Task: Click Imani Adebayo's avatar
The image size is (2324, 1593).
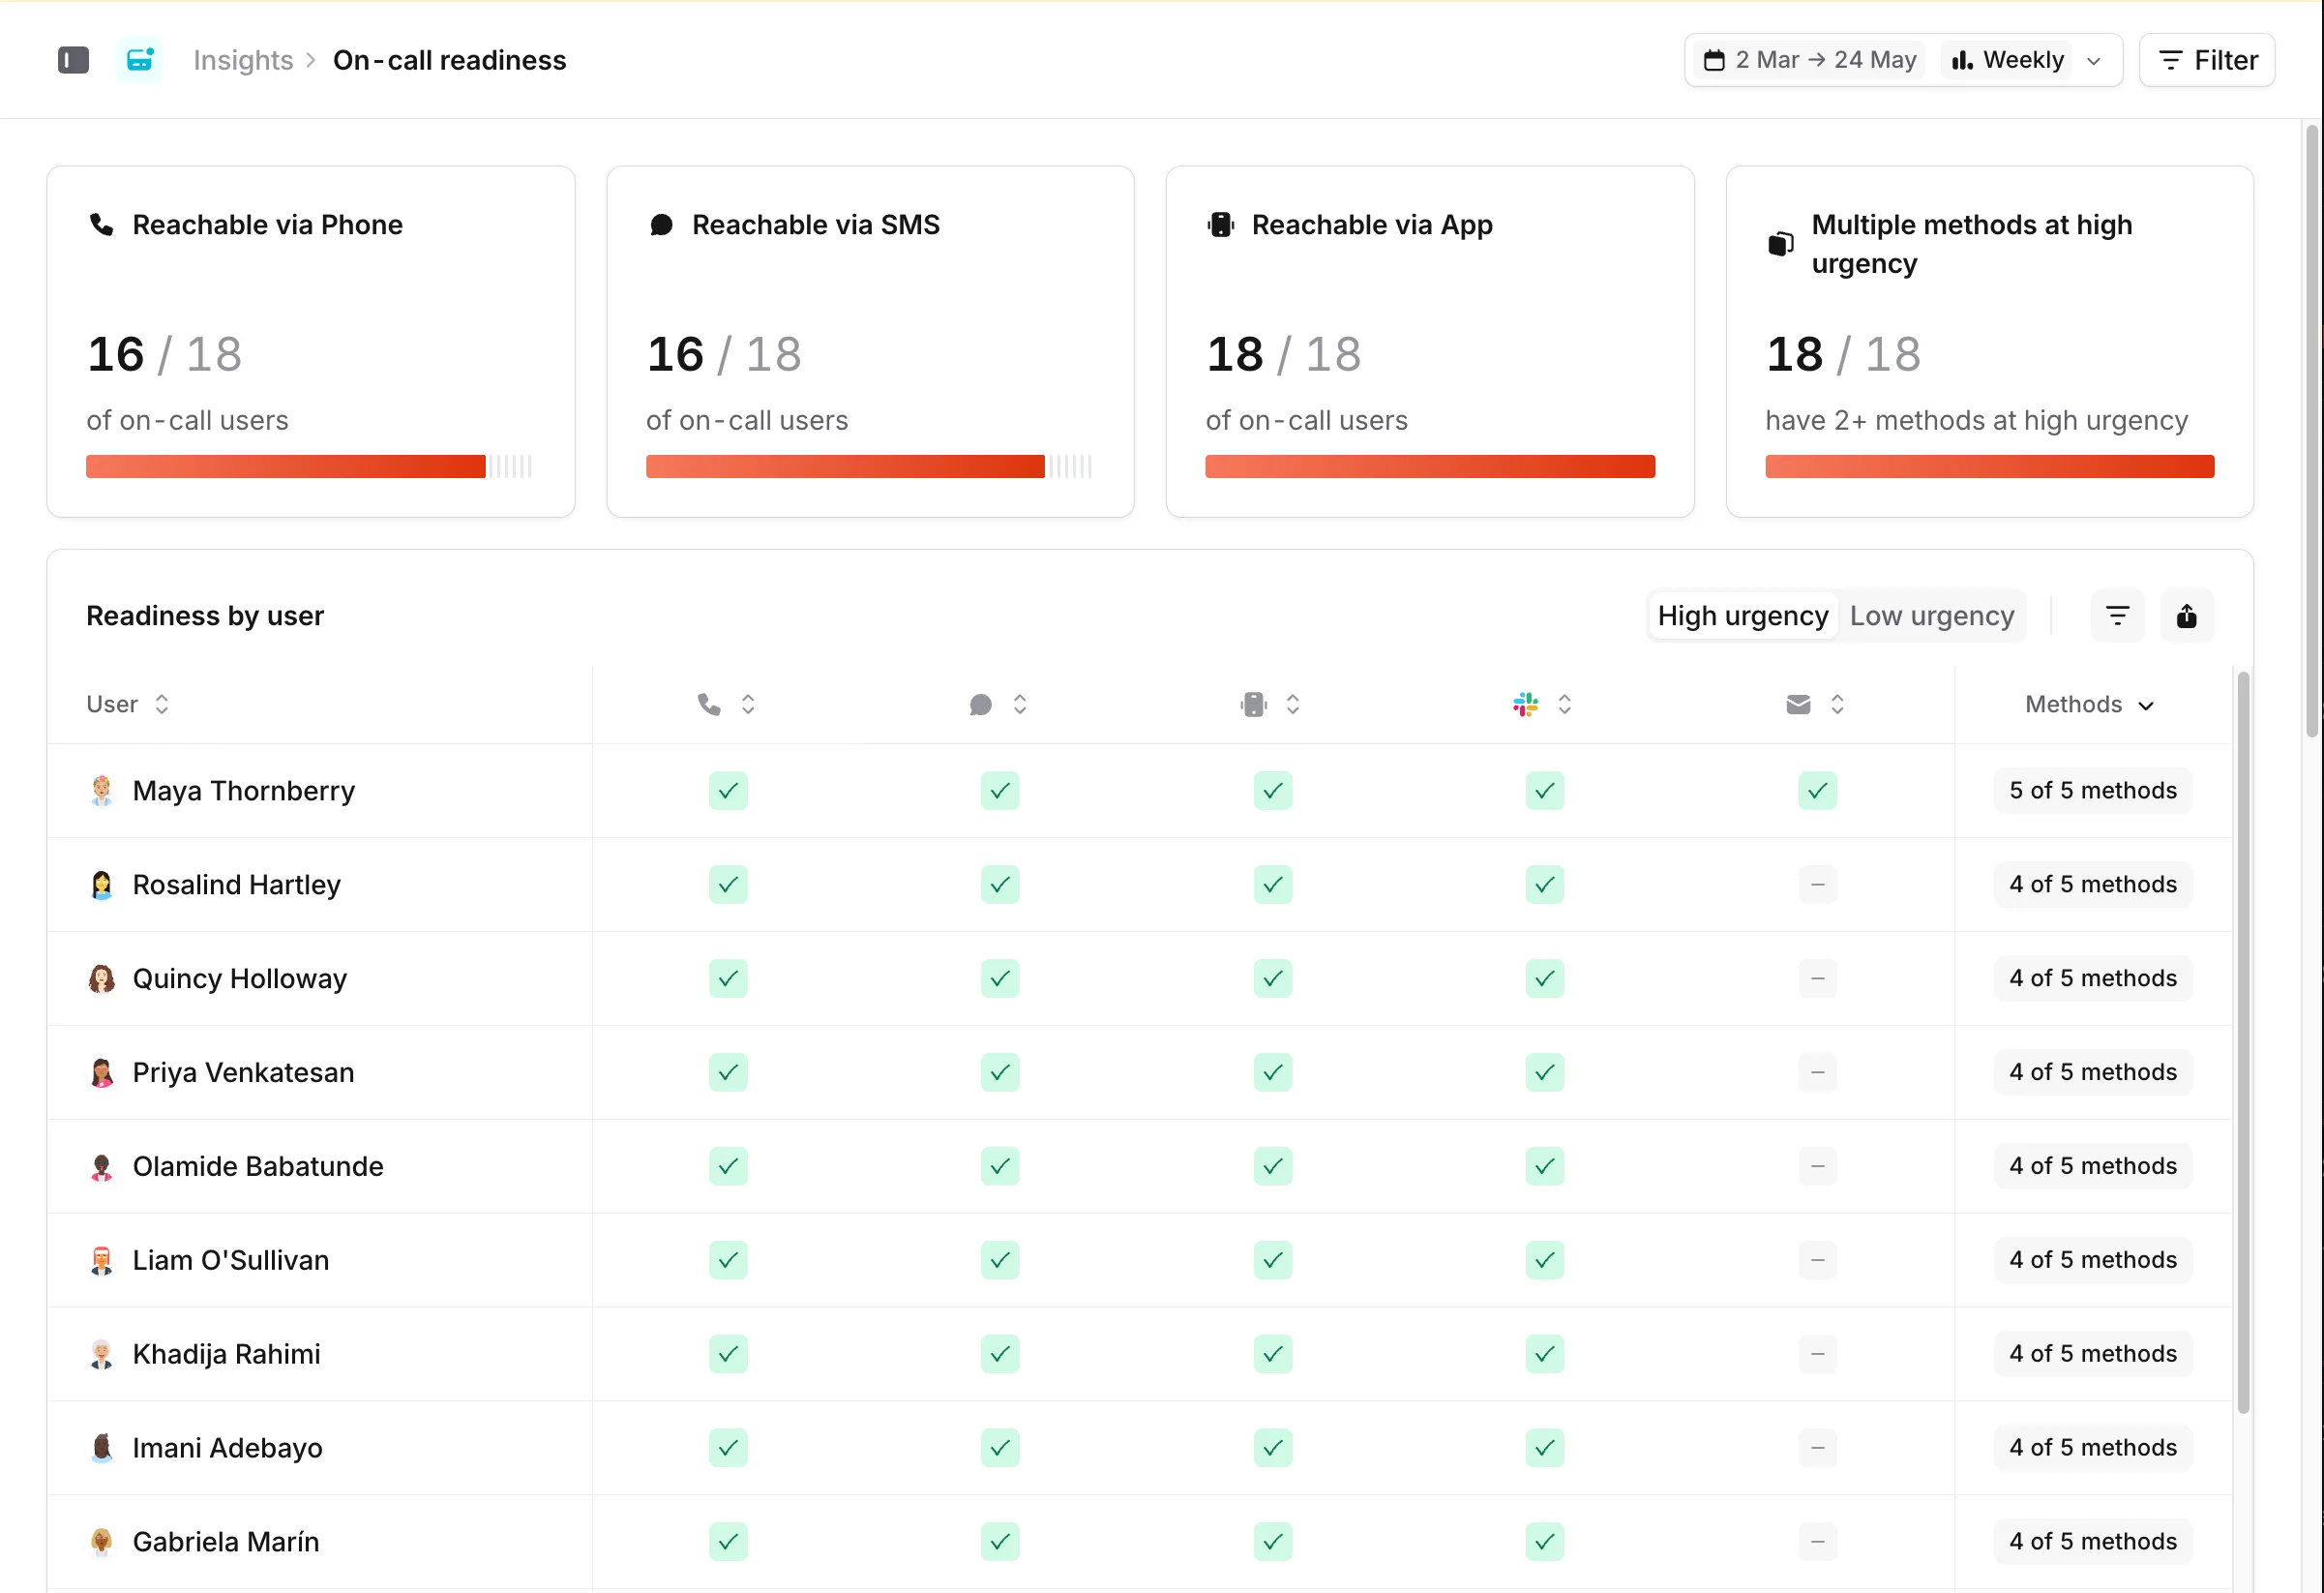Action: click(x=101, y=1448)
